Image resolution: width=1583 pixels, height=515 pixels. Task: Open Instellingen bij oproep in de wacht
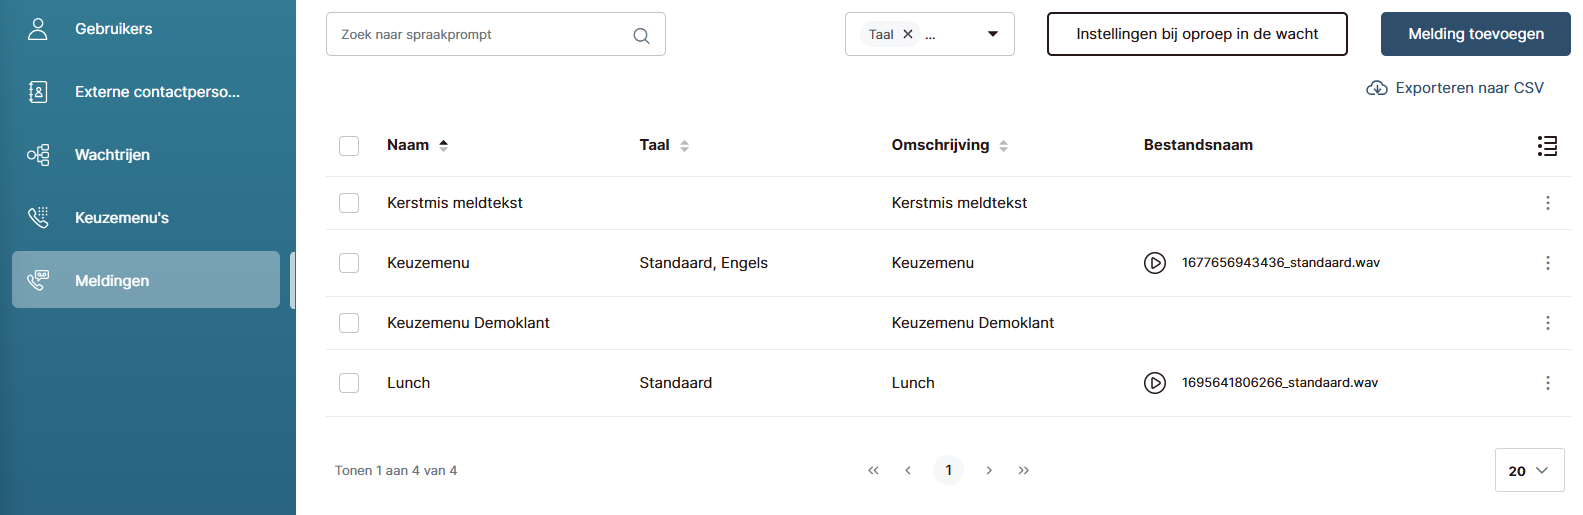pyautogui.click(x=1196, y=34)
